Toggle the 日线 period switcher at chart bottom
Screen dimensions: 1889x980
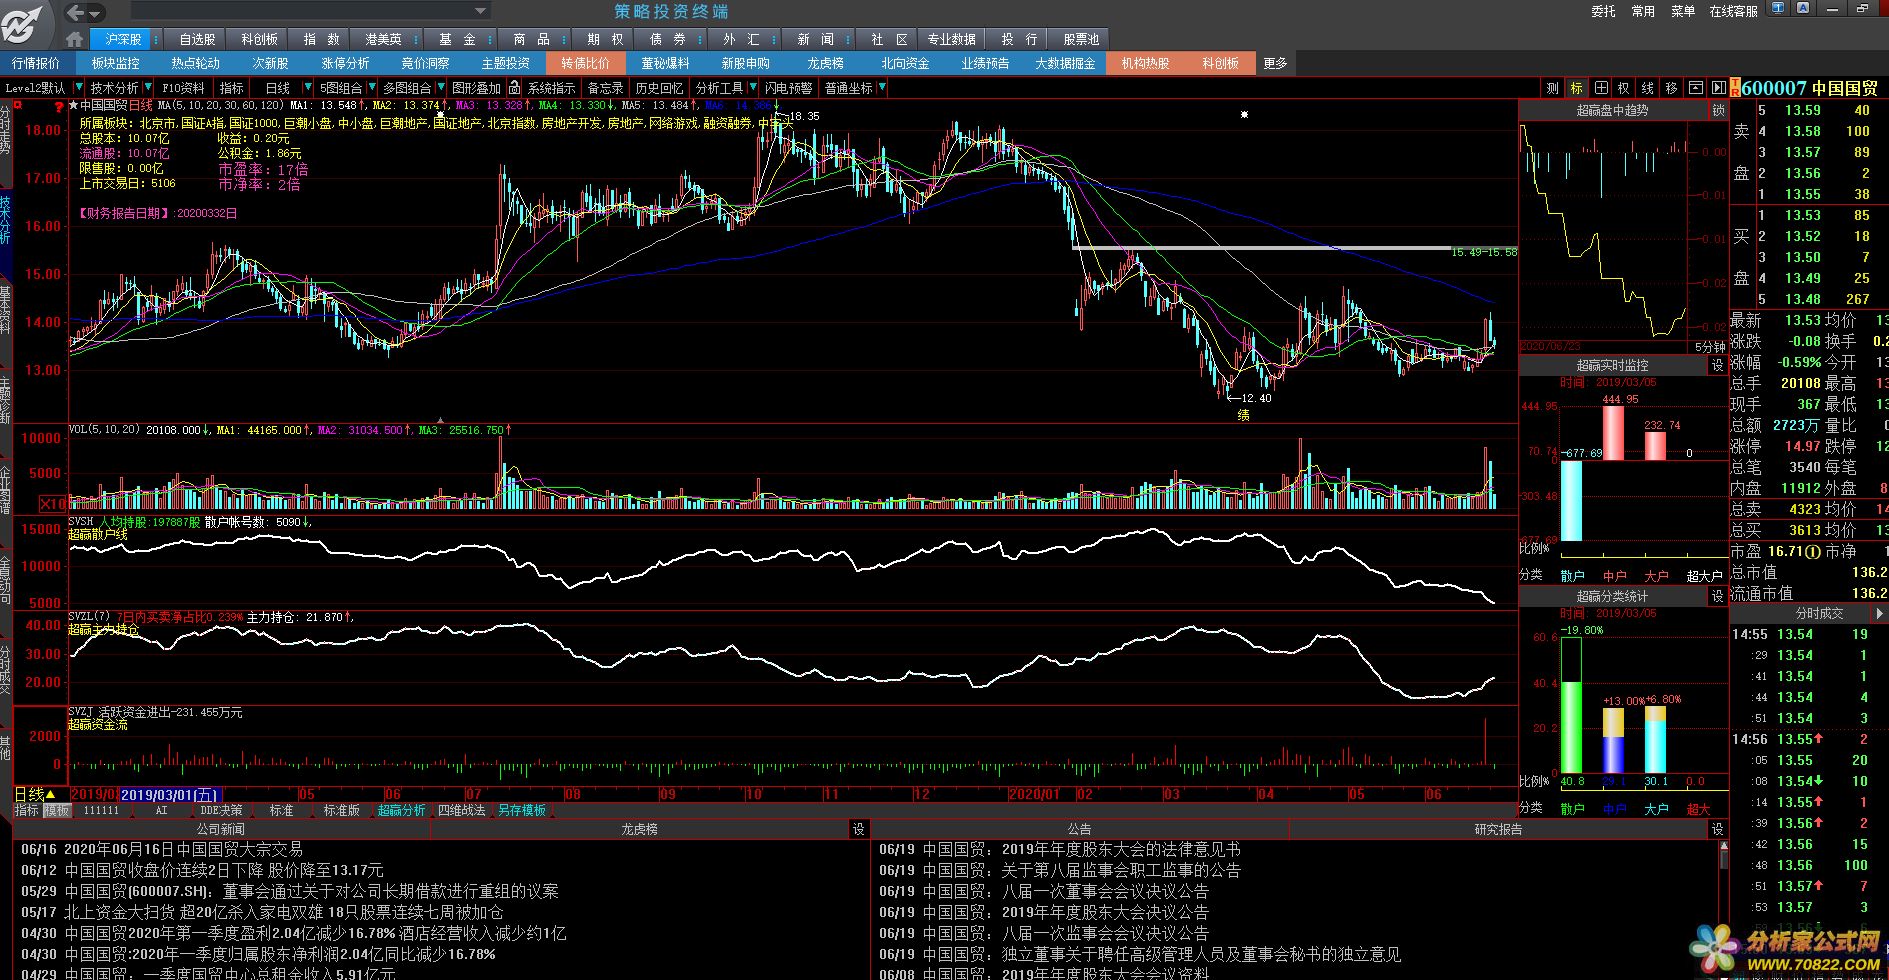(x=36, y=794)
